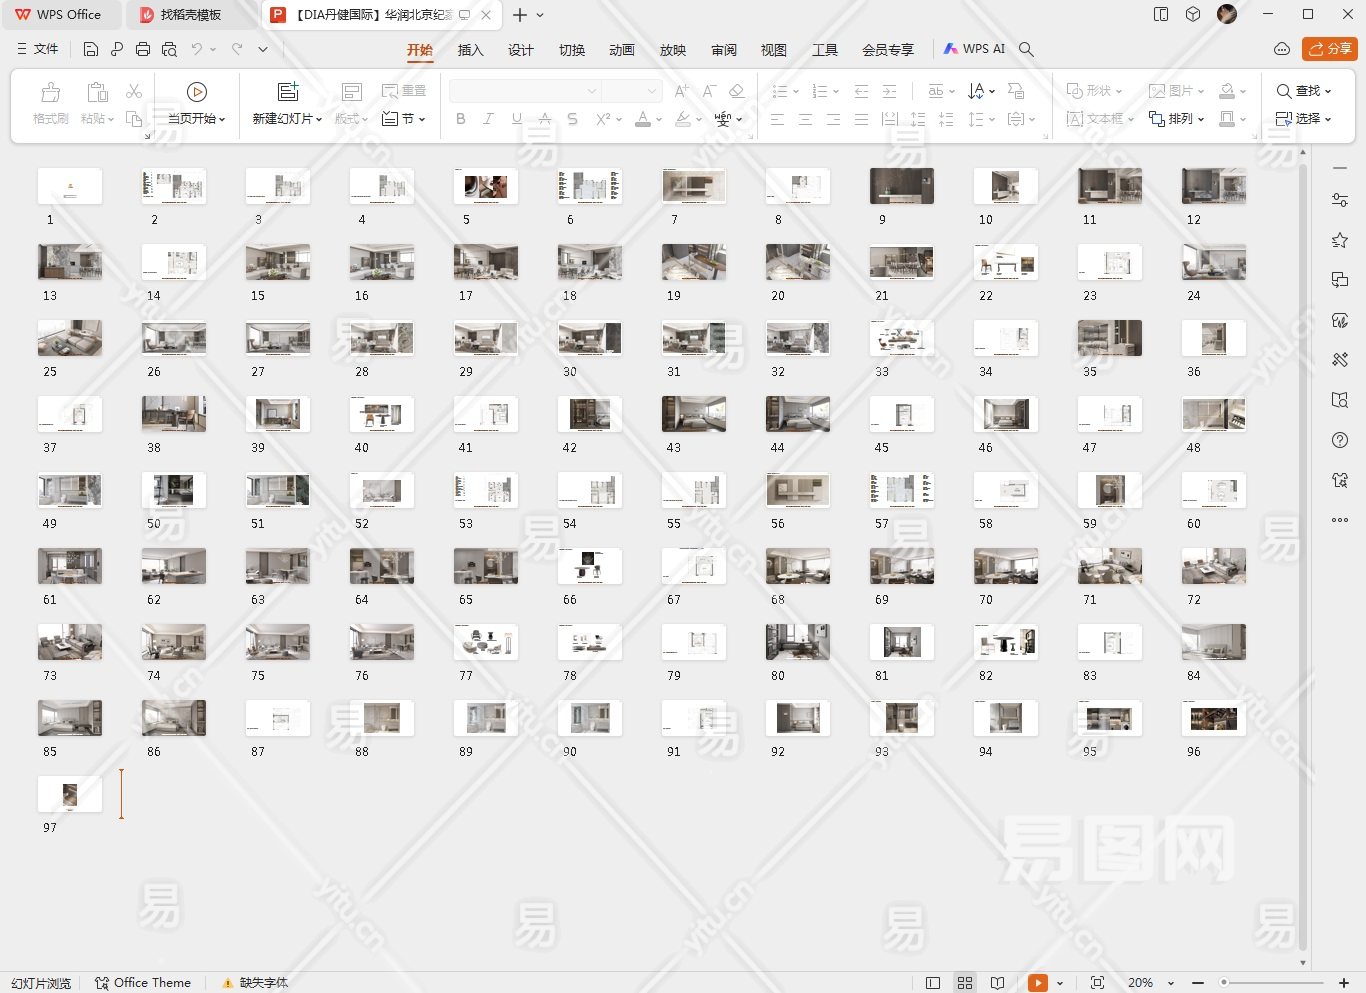
Task: Open the Insert ribbon tab
Action: click(x=470, y=50)
